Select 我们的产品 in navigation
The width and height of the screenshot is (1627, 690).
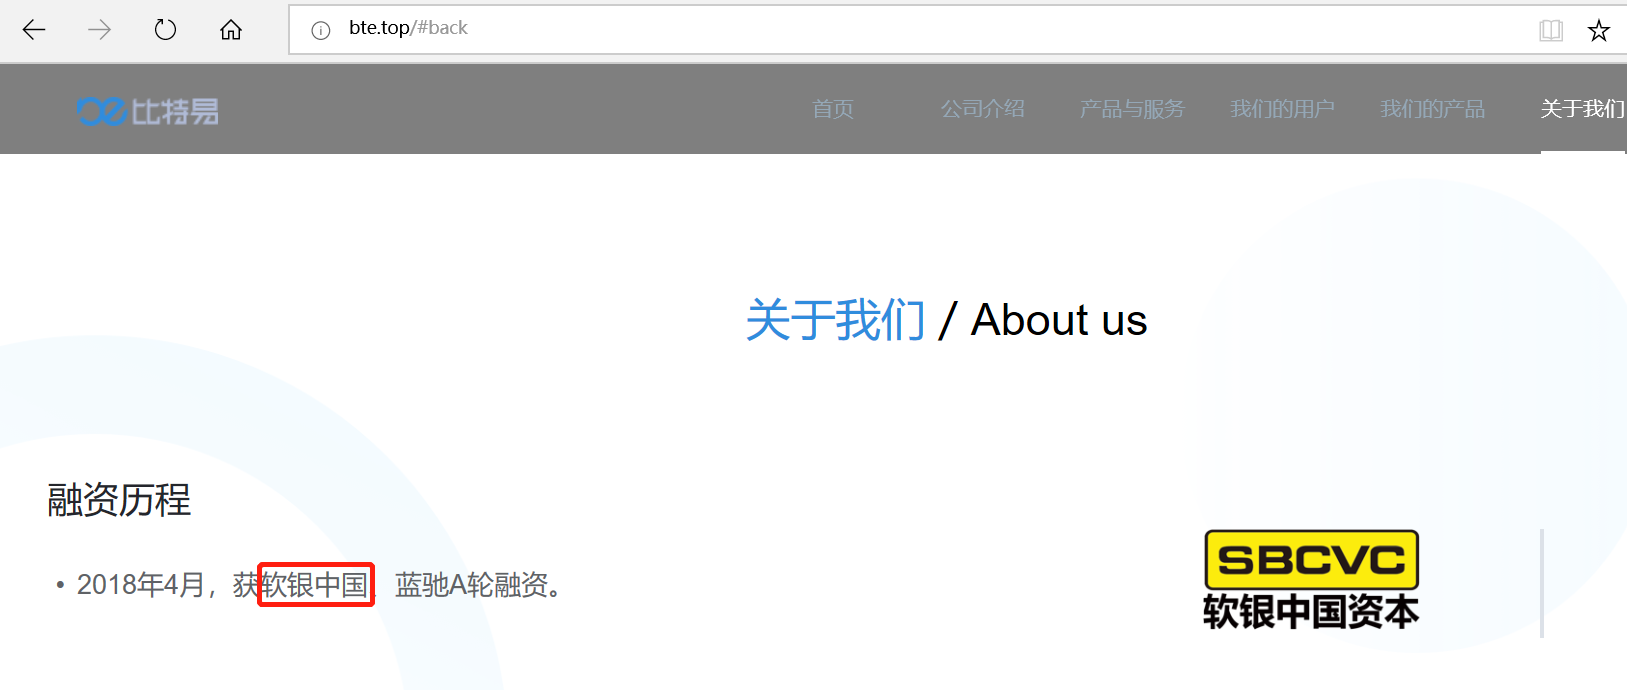pyautogui.click(x=1432, y=109)
